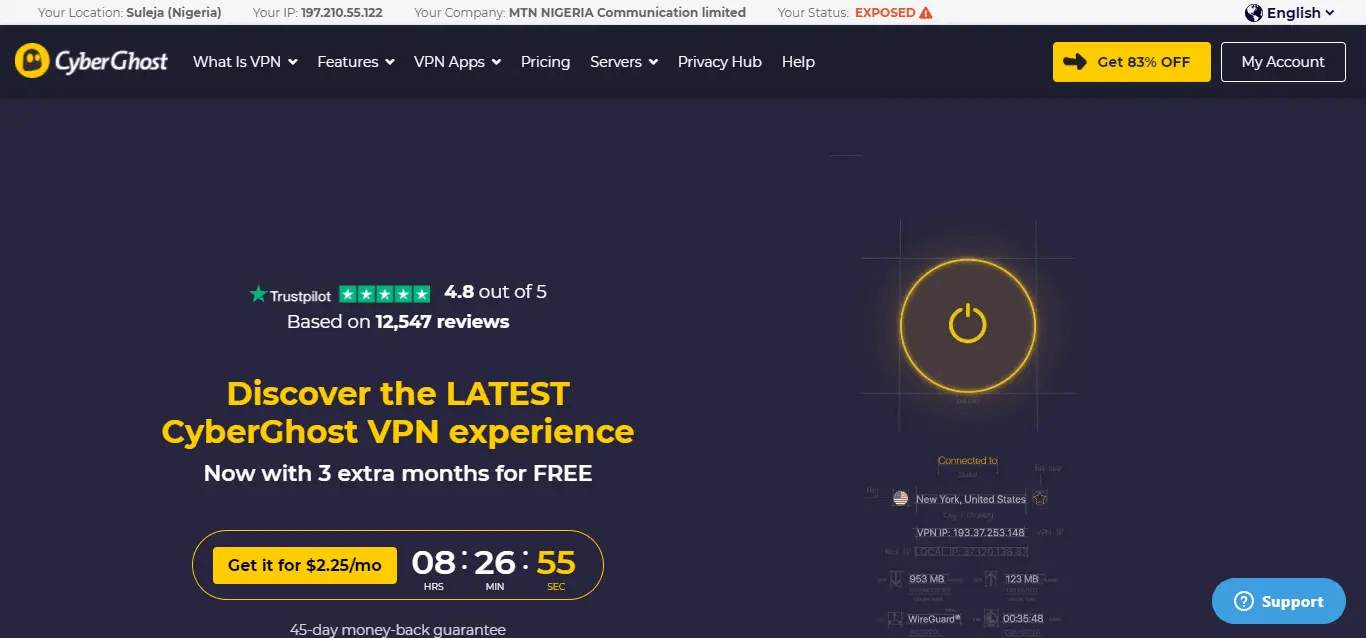Click the EXPOSED warning icon
The width and height of the screenshot is (1366, 638).
(x=926, y=13)
